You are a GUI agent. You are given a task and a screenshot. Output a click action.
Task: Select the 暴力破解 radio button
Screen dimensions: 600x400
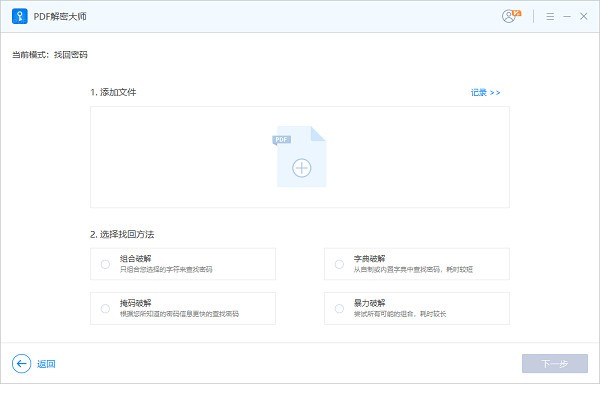tap(340, 308)
